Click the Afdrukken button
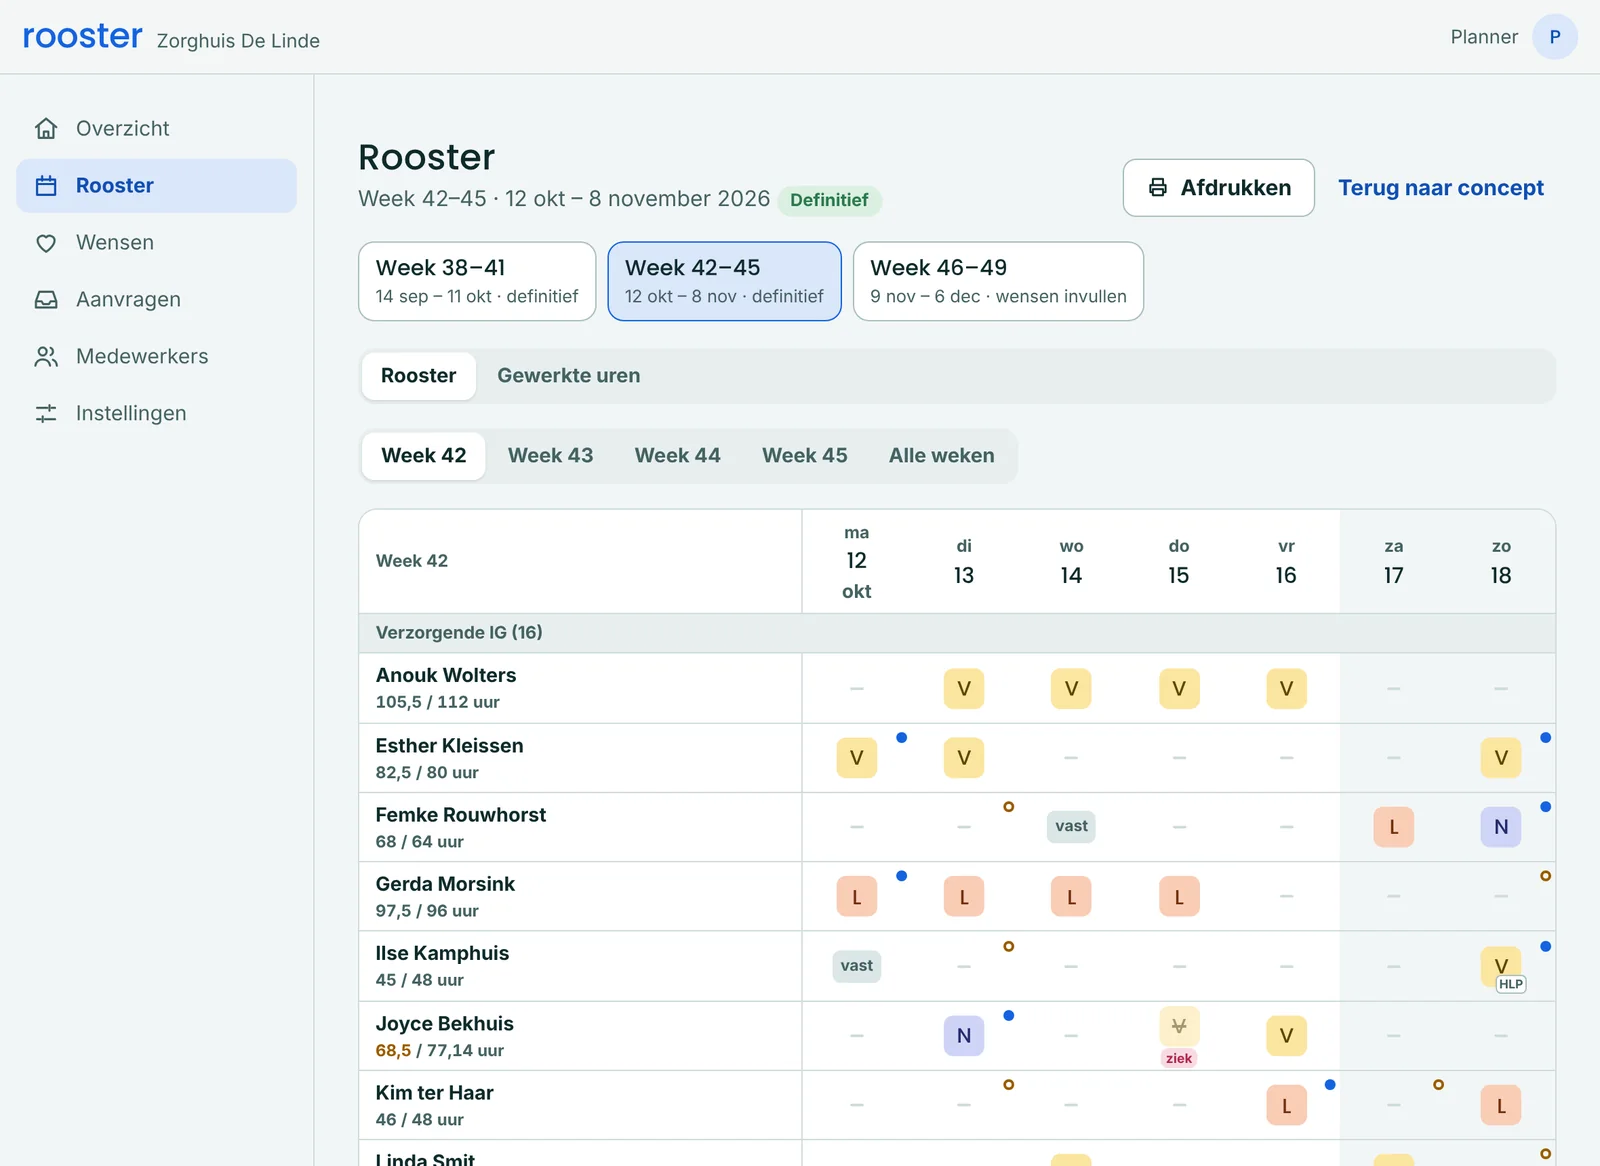1600x1166 pixels. point(1219,188)
